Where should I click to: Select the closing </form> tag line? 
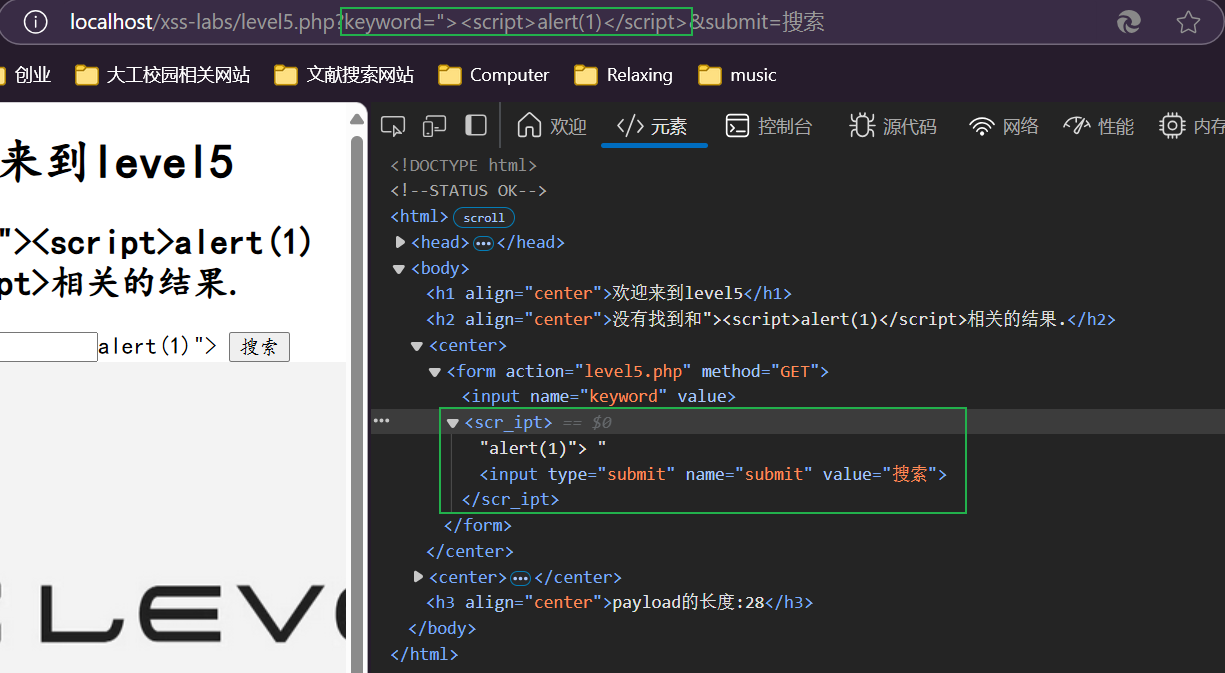478,525
